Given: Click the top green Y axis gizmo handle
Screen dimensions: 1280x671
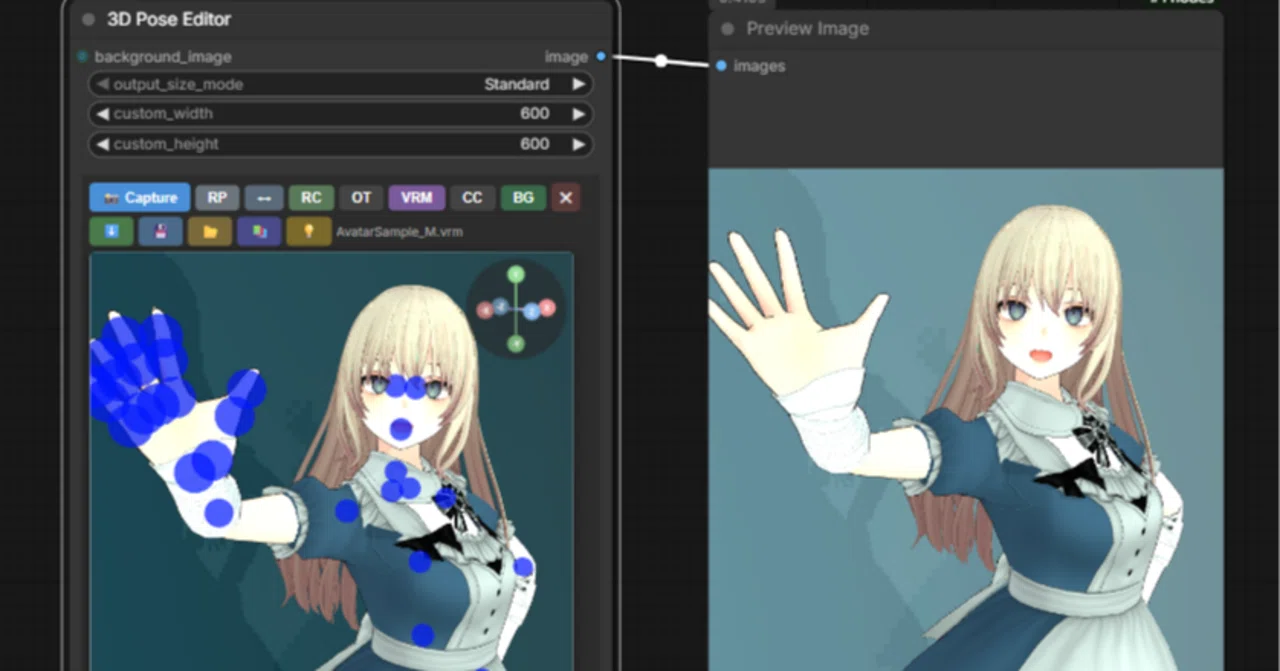Looking at the screenshot, I should click(x=515, y=274).
